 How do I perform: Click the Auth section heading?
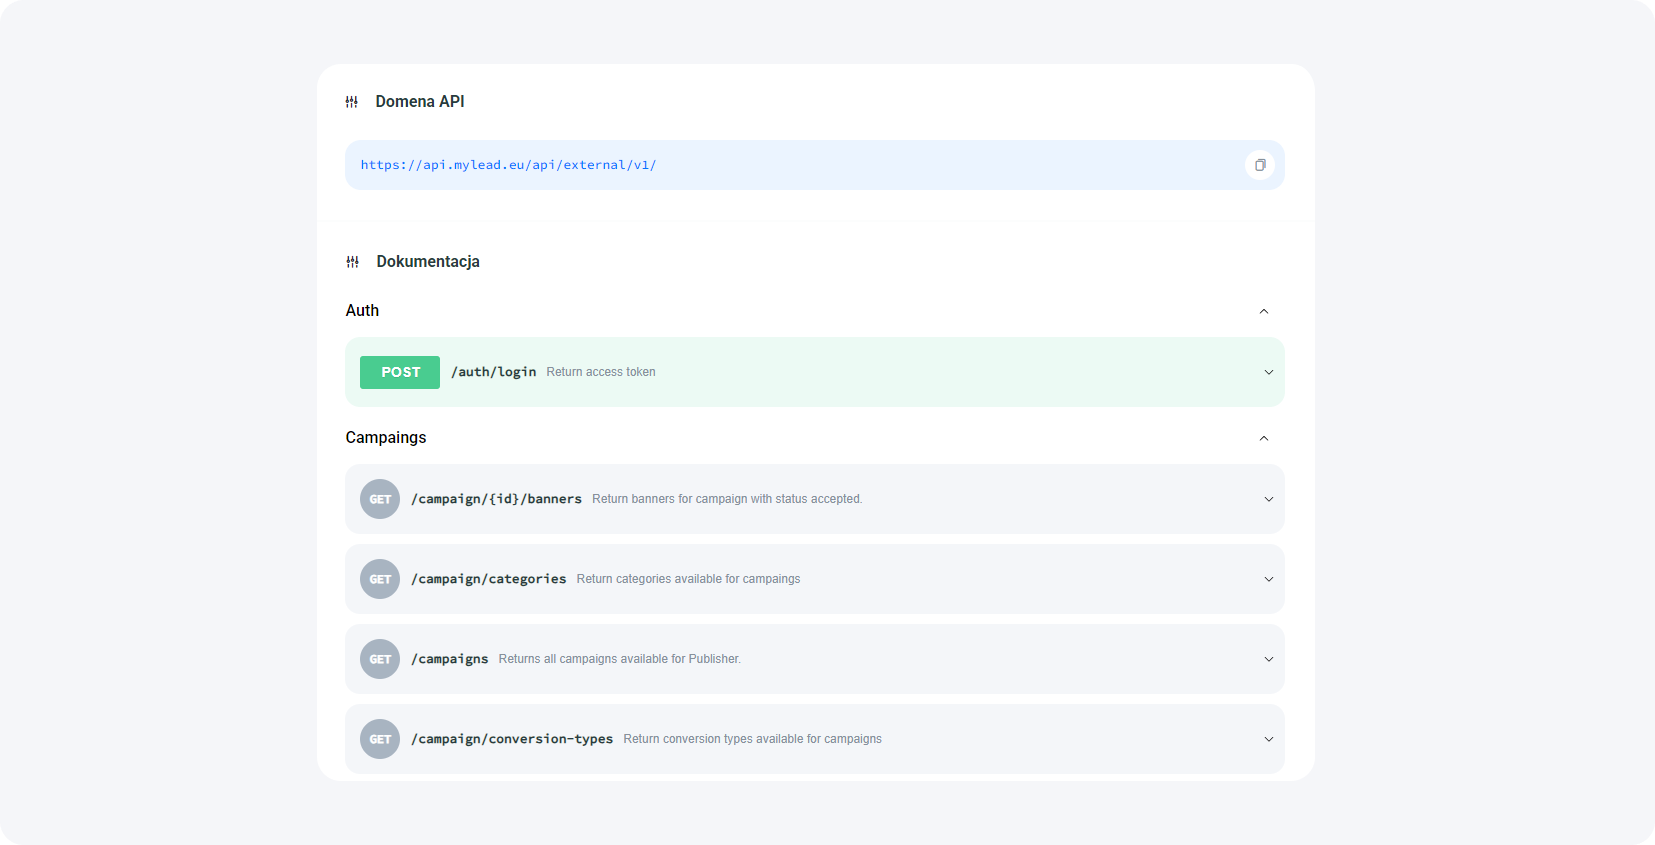pyautogui.click(x=362, y=311)
